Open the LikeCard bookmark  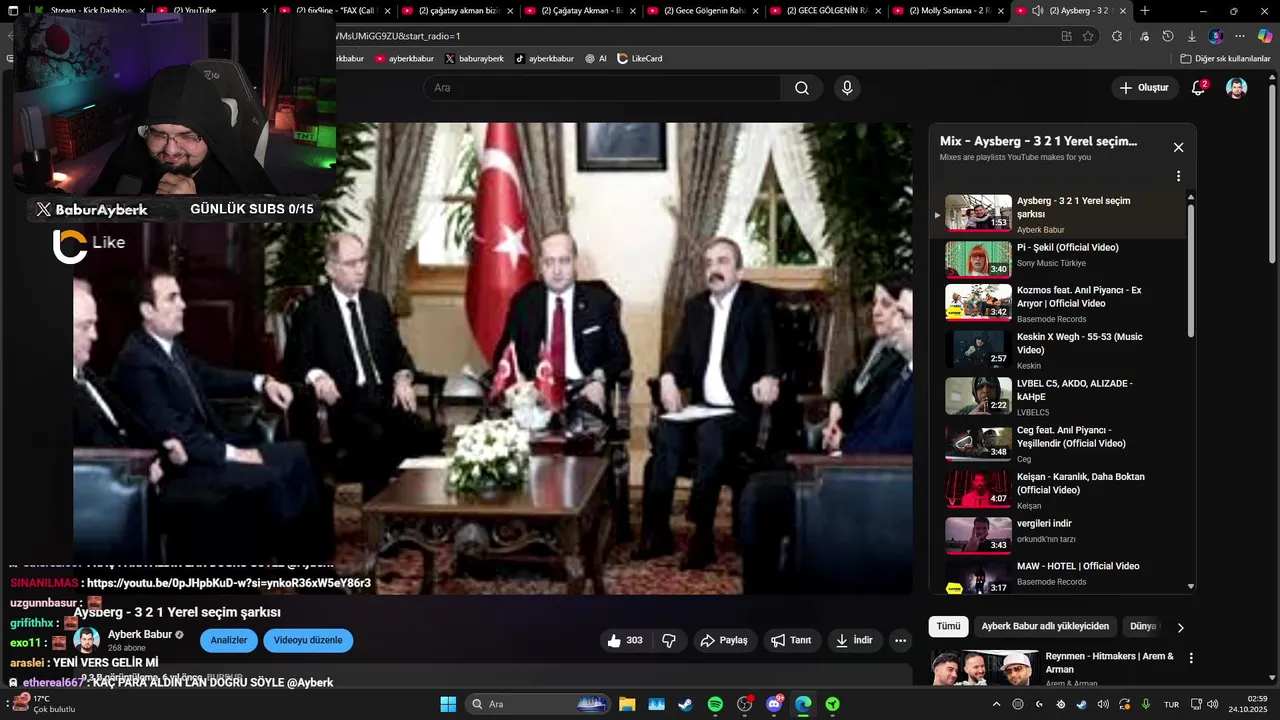[x=640, y=59]
